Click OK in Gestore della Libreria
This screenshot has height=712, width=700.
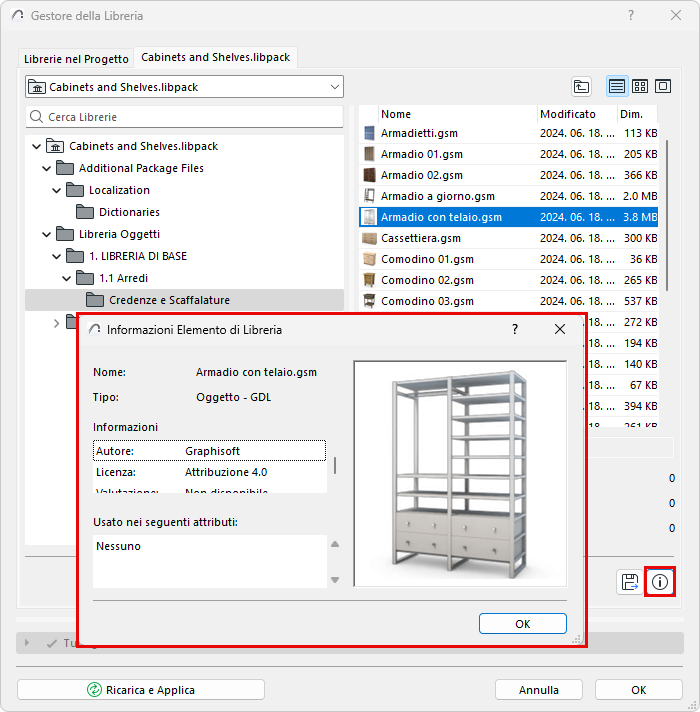point(638,690)
